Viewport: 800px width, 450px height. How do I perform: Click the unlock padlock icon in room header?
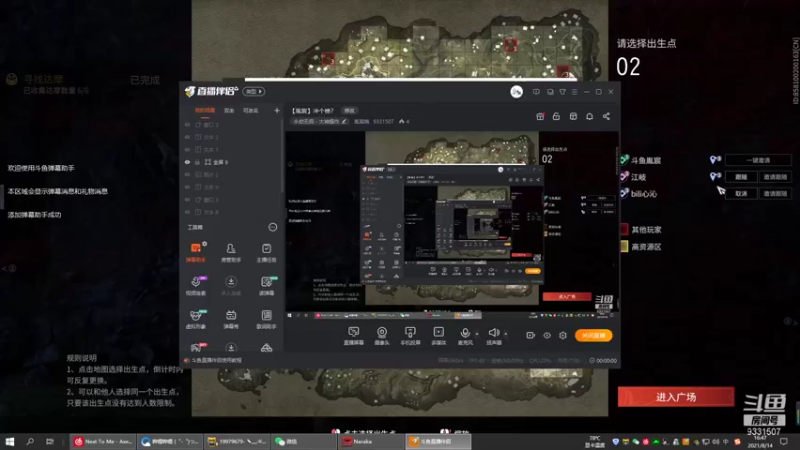556,116
